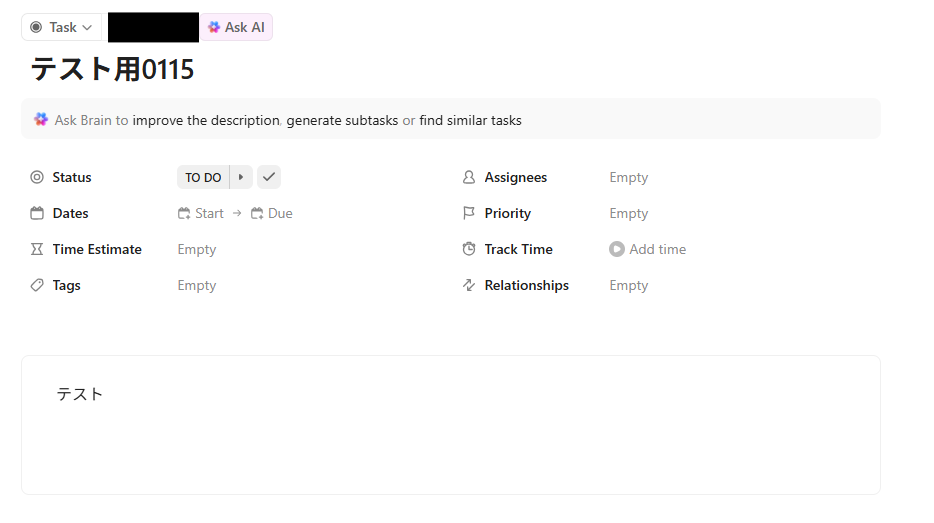Screen dimensions: 934x523
Task: Open the Task type dropdown
Action: pyautogui.click(x=61, y=28)
